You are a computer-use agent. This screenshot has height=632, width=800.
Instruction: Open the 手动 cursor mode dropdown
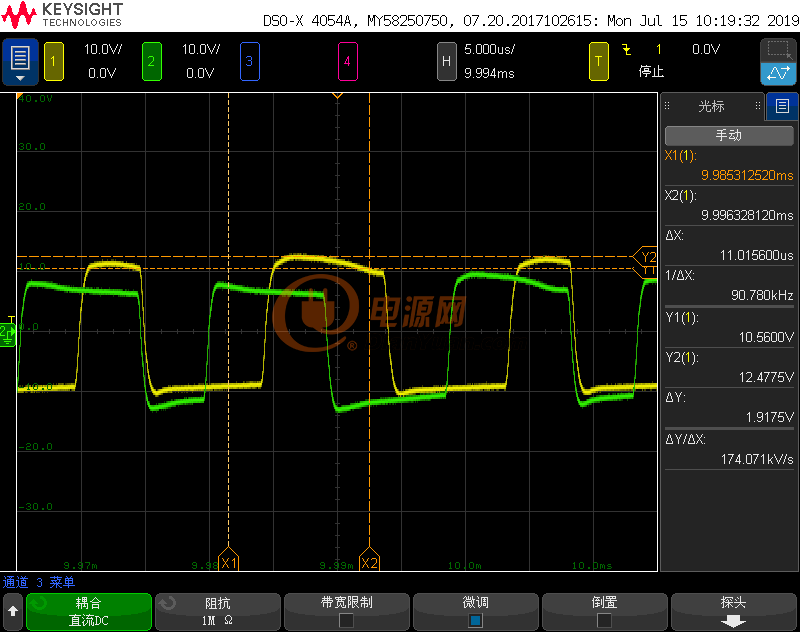[729, 136]
